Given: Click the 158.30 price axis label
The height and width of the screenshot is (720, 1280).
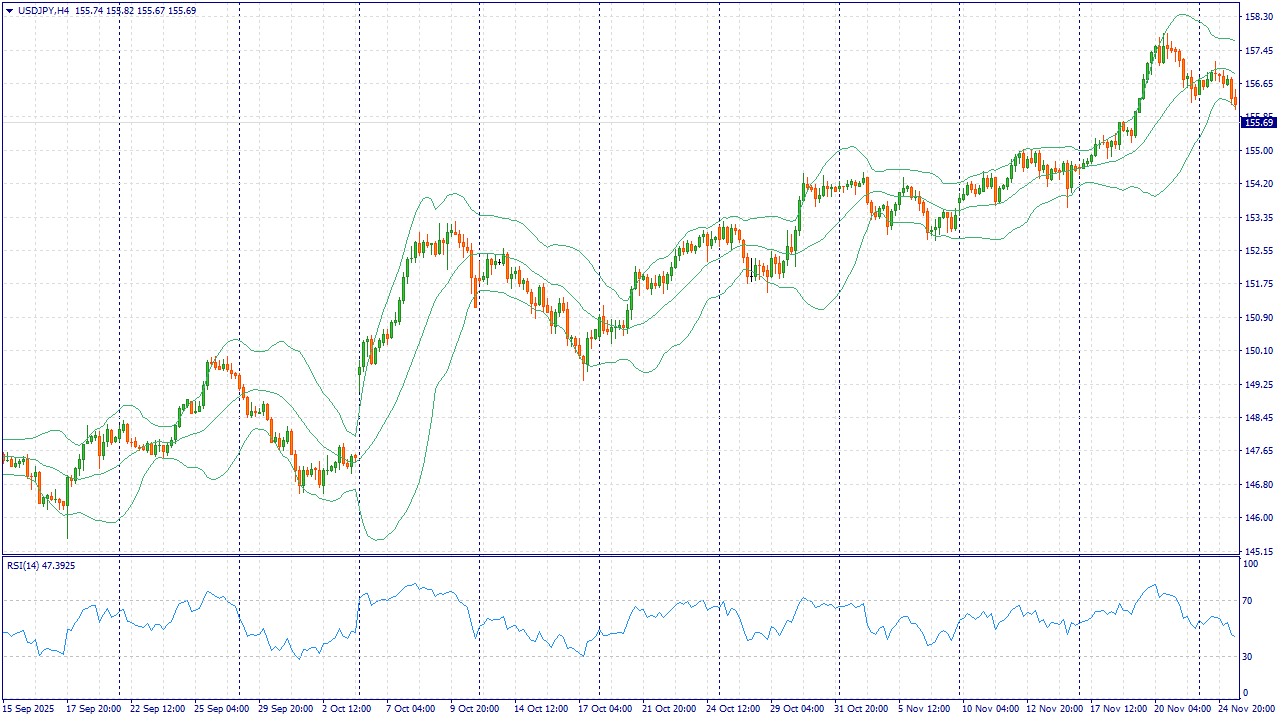Looking at the screenshot, I should 1258,17.
